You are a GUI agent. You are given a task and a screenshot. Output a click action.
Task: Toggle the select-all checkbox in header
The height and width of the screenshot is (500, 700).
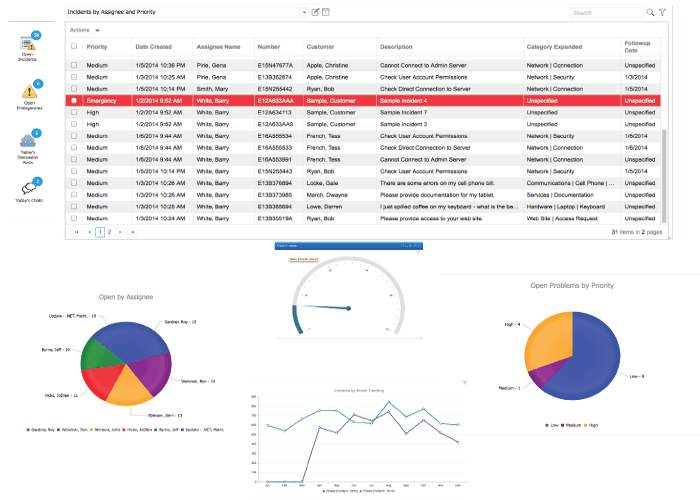click(x=74, y=46)
